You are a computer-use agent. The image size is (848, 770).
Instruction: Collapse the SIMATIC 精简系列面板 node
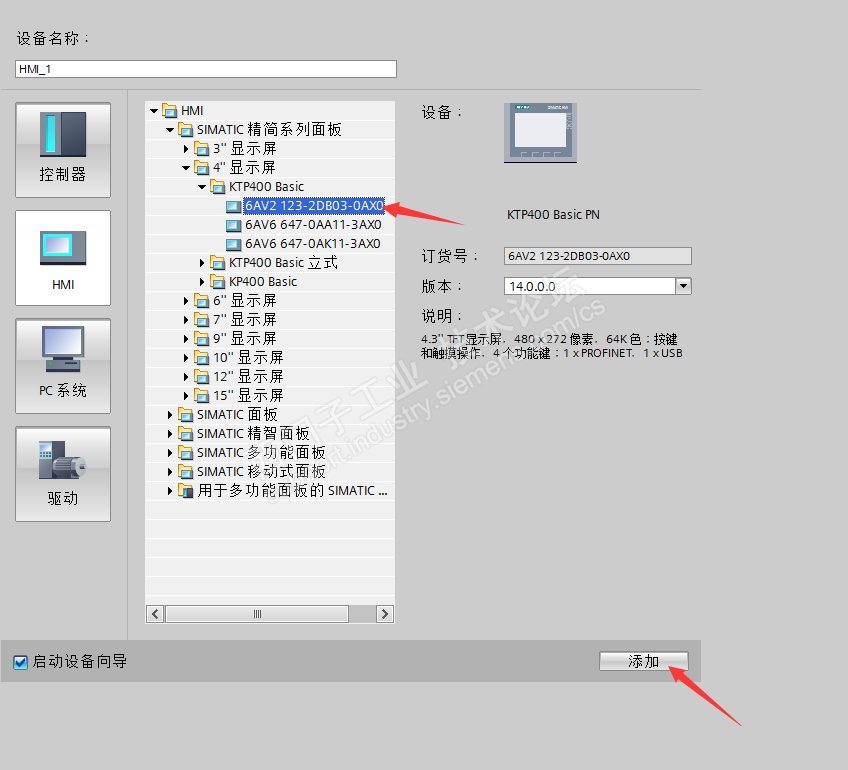(x=170, y=130)
